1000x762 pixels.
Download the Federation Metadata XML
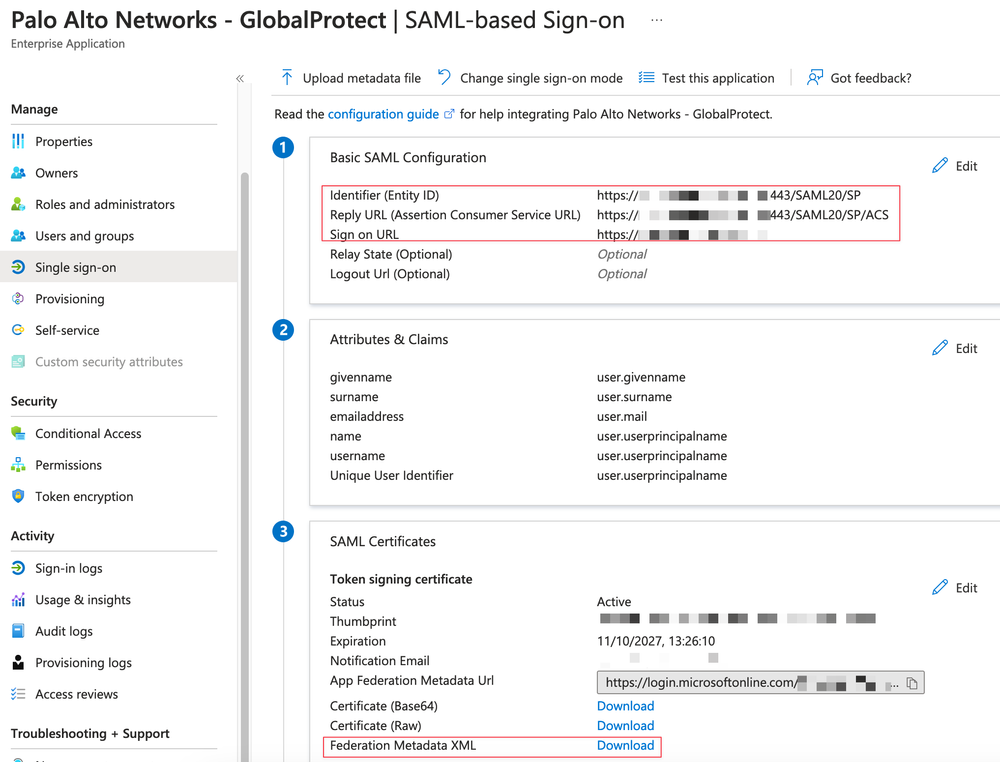[x=625, y=745]
